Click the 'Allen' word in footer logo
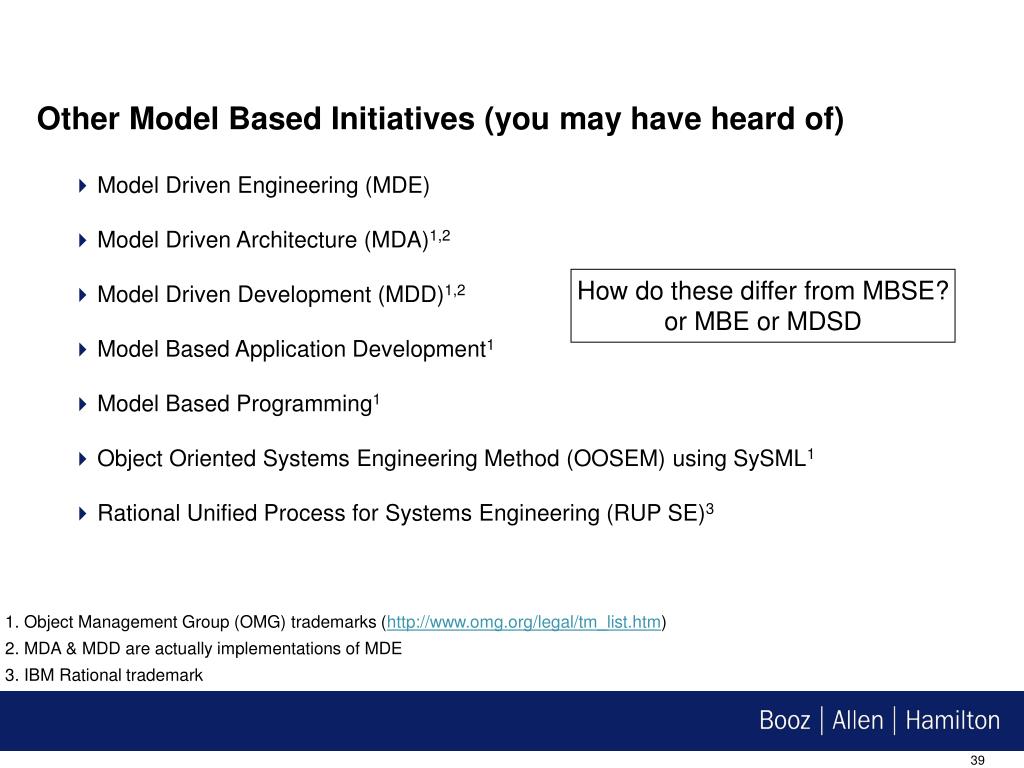 857,721
